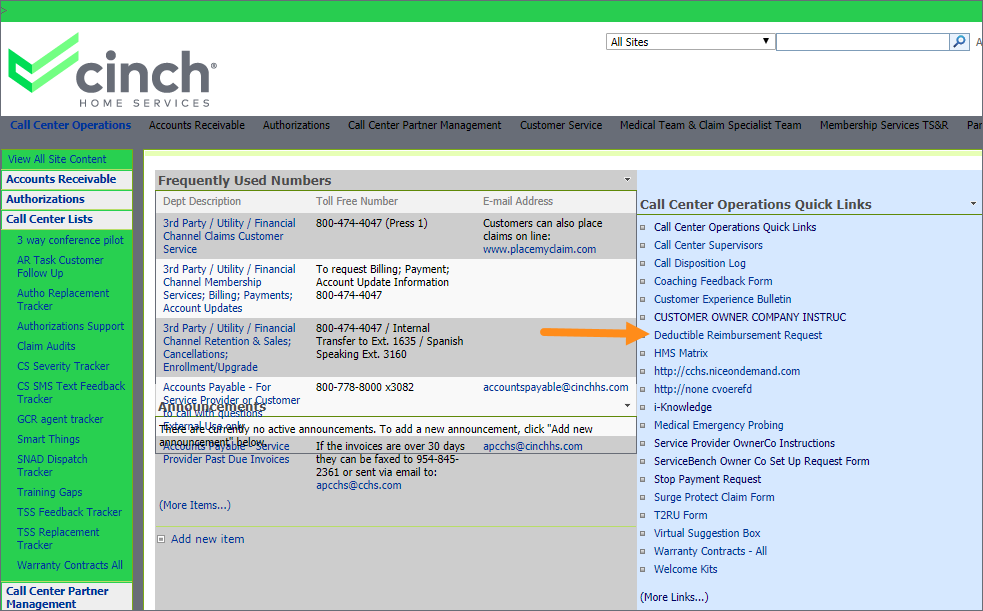Open the Welcome Kits quick link
Image resolution: width=983 pixels, height=611 pixels.
(685, 569)
